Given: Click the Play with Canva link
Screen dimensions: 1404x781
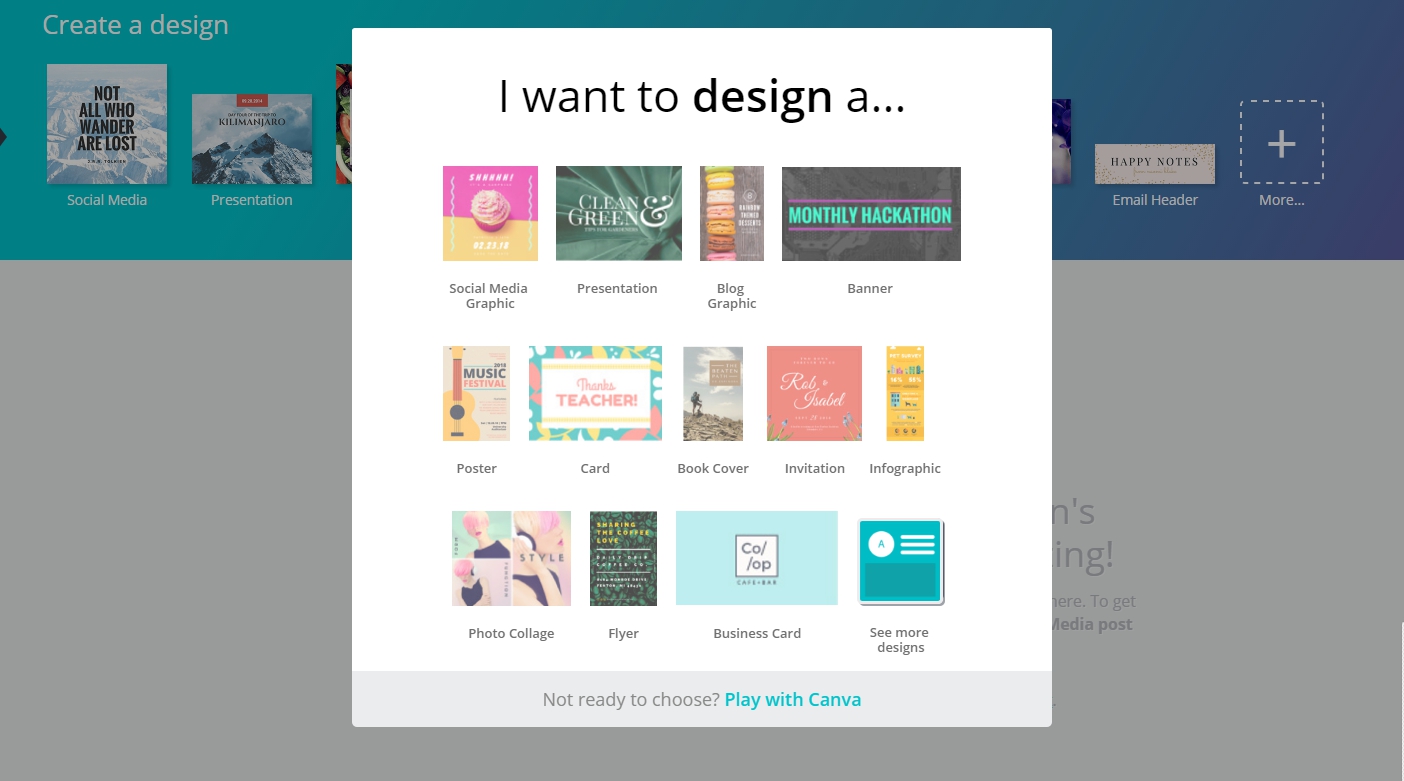Looking at the screenshot, I should (793, 700).
